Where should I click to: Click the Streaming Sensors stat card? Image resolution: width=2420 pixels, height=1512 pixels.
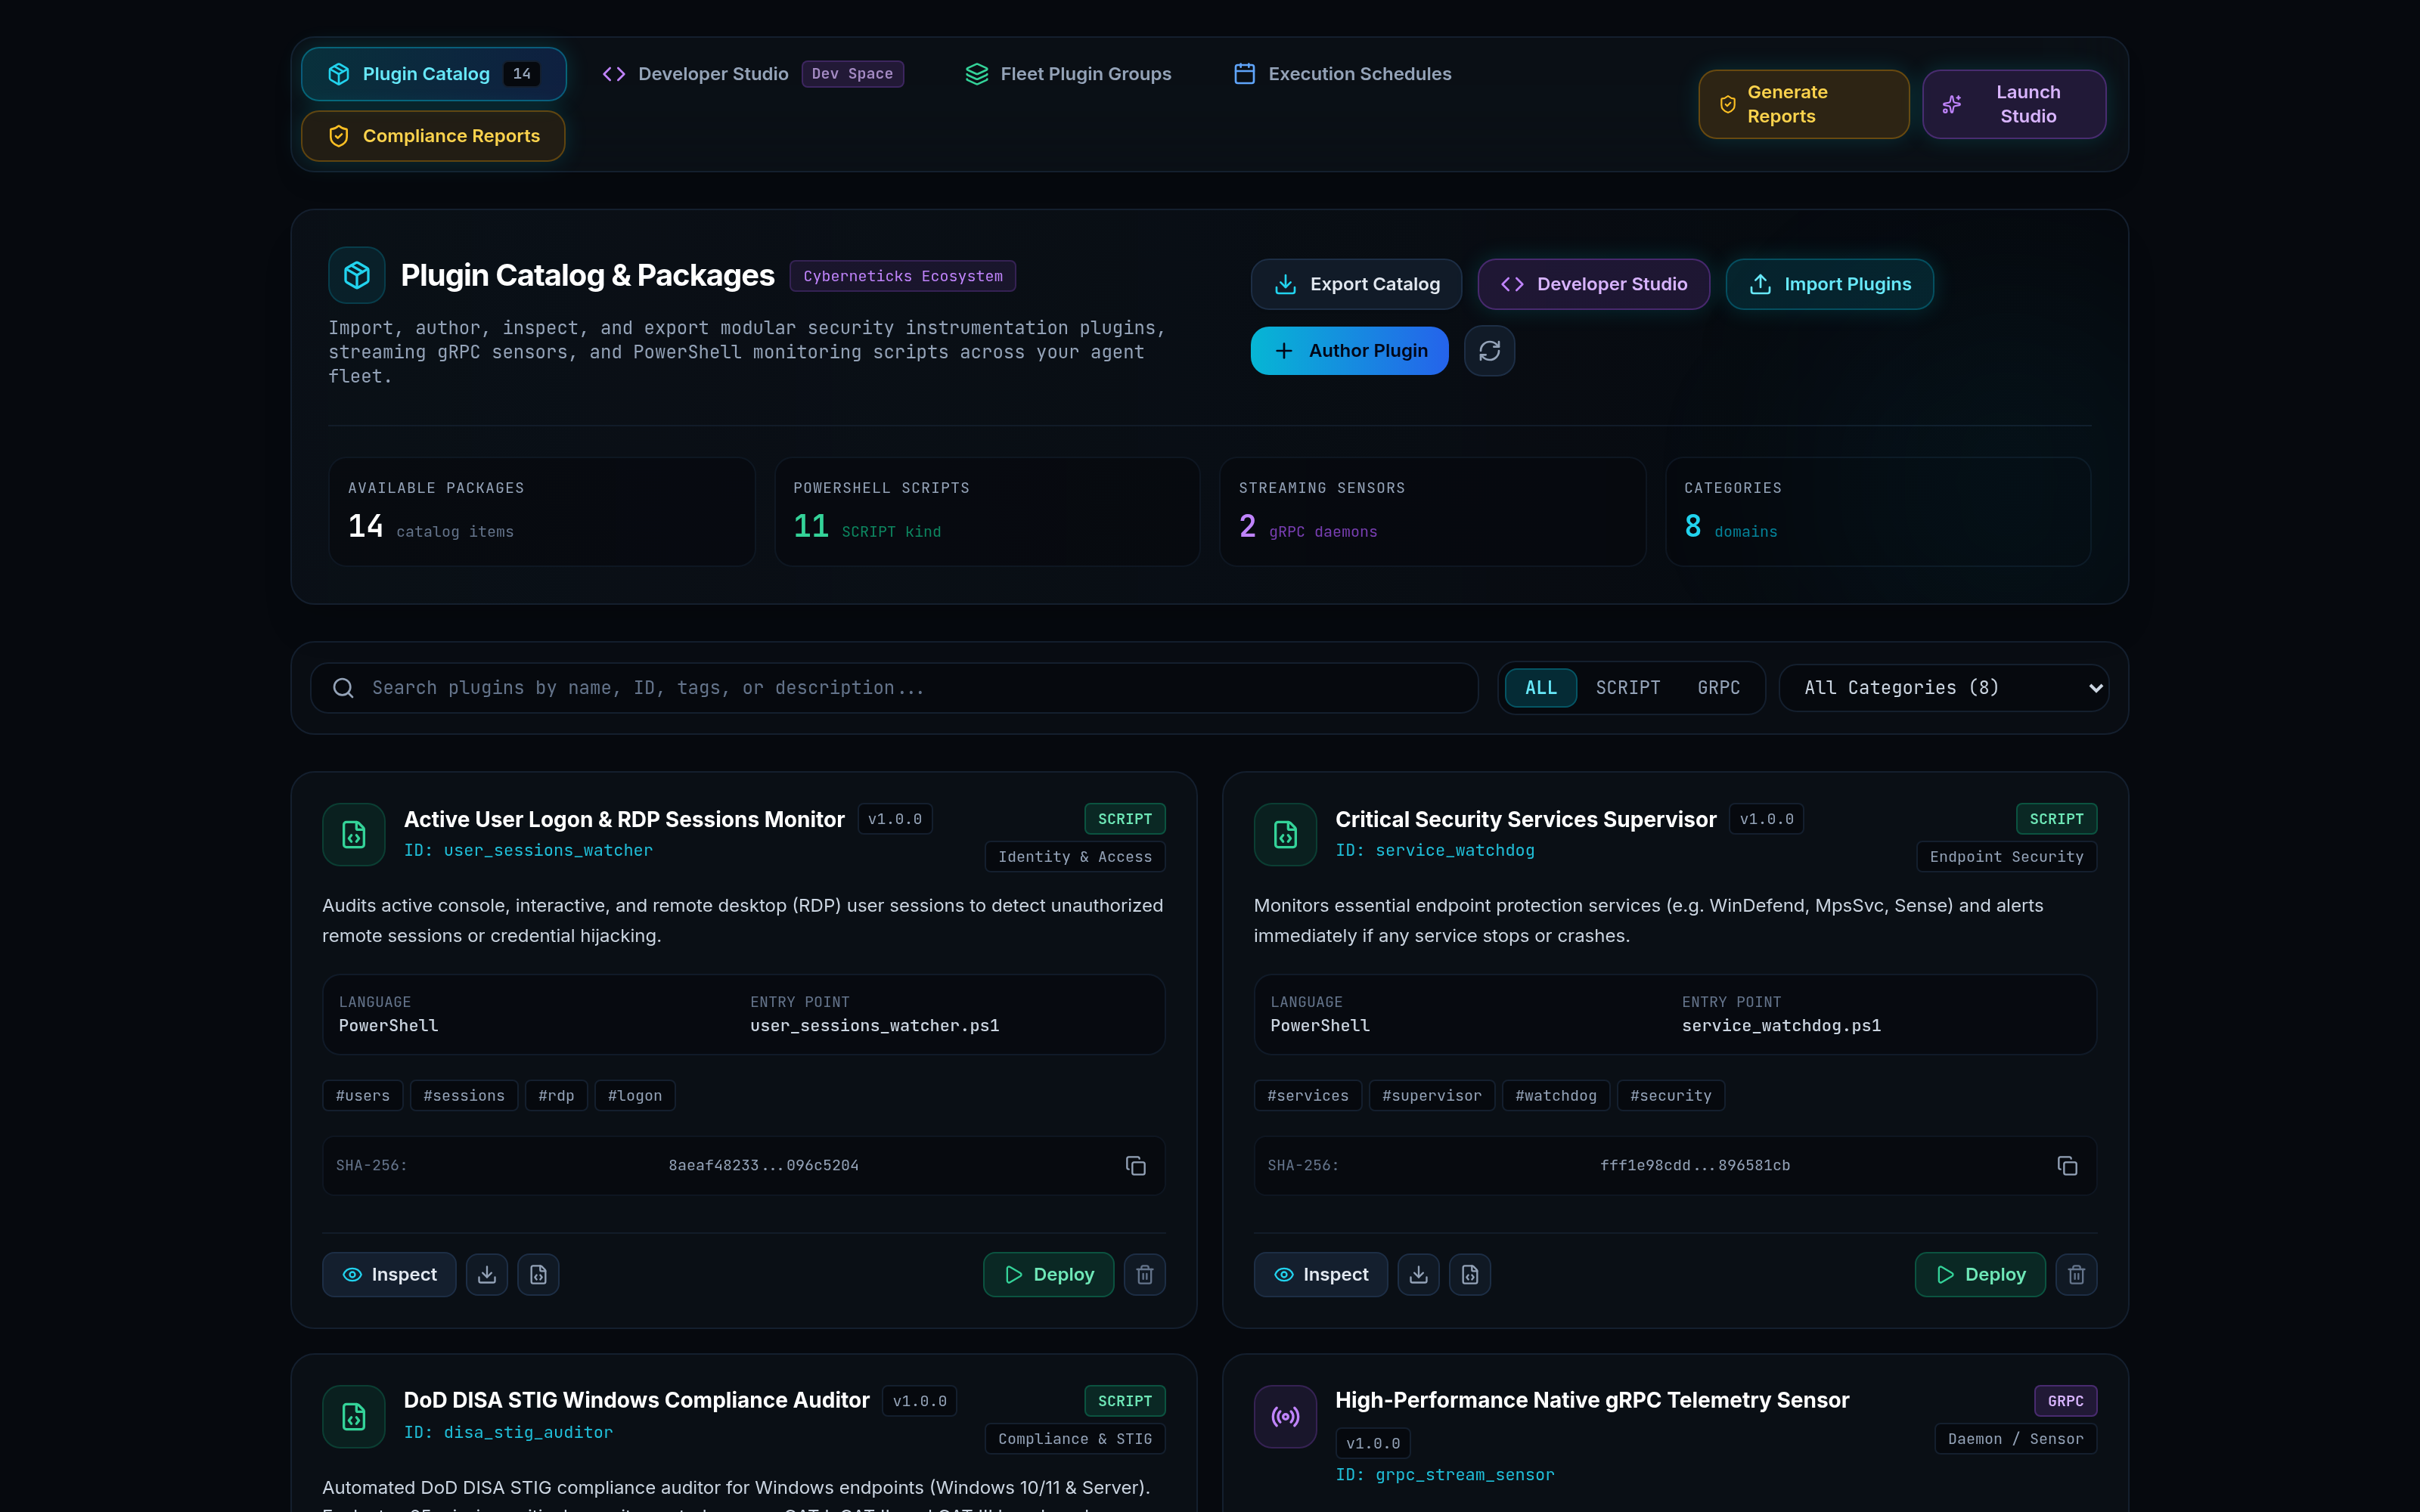[1432, 512]
